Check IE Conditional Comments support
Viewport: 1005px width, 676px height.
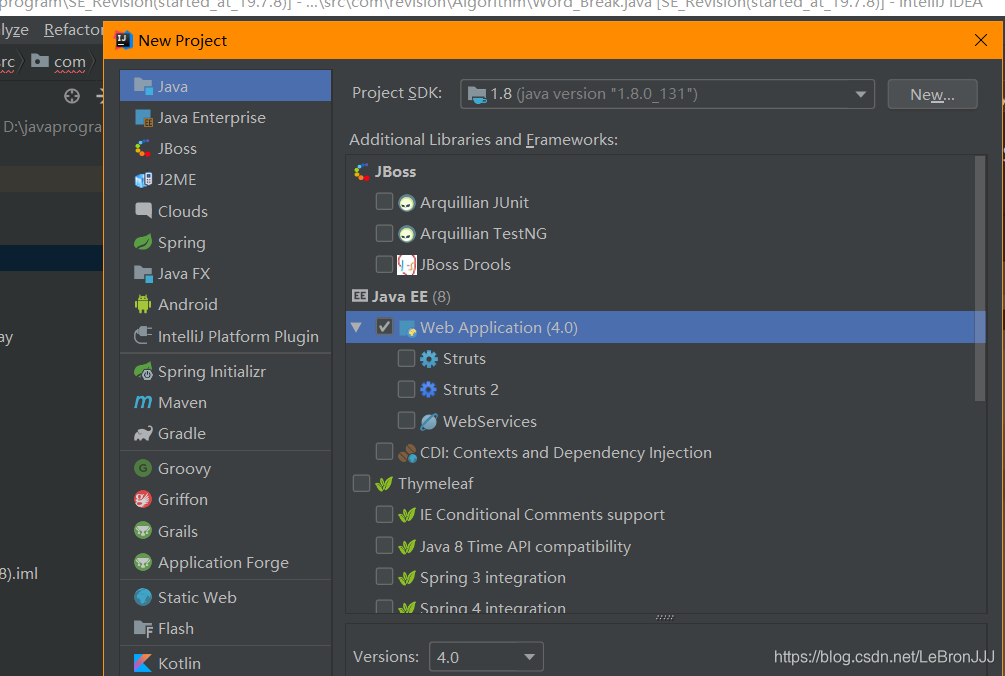click(x=384, y=514)
